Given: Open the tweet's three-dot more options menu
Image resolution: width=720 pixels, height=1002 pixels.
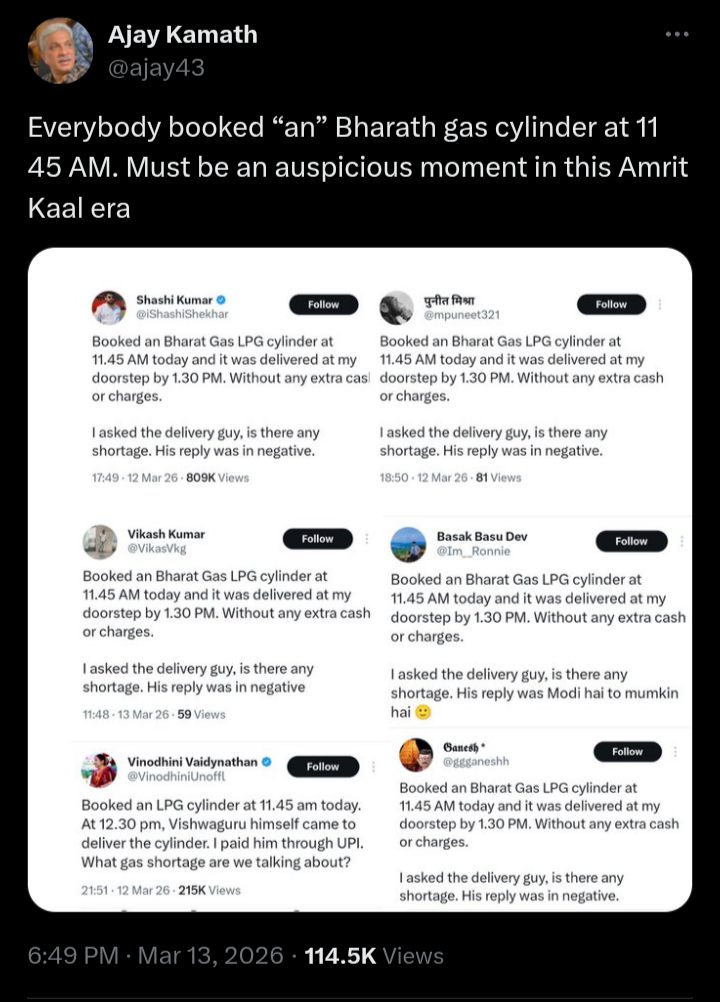Looking at the screenshot, I should [x=677, y=35].
